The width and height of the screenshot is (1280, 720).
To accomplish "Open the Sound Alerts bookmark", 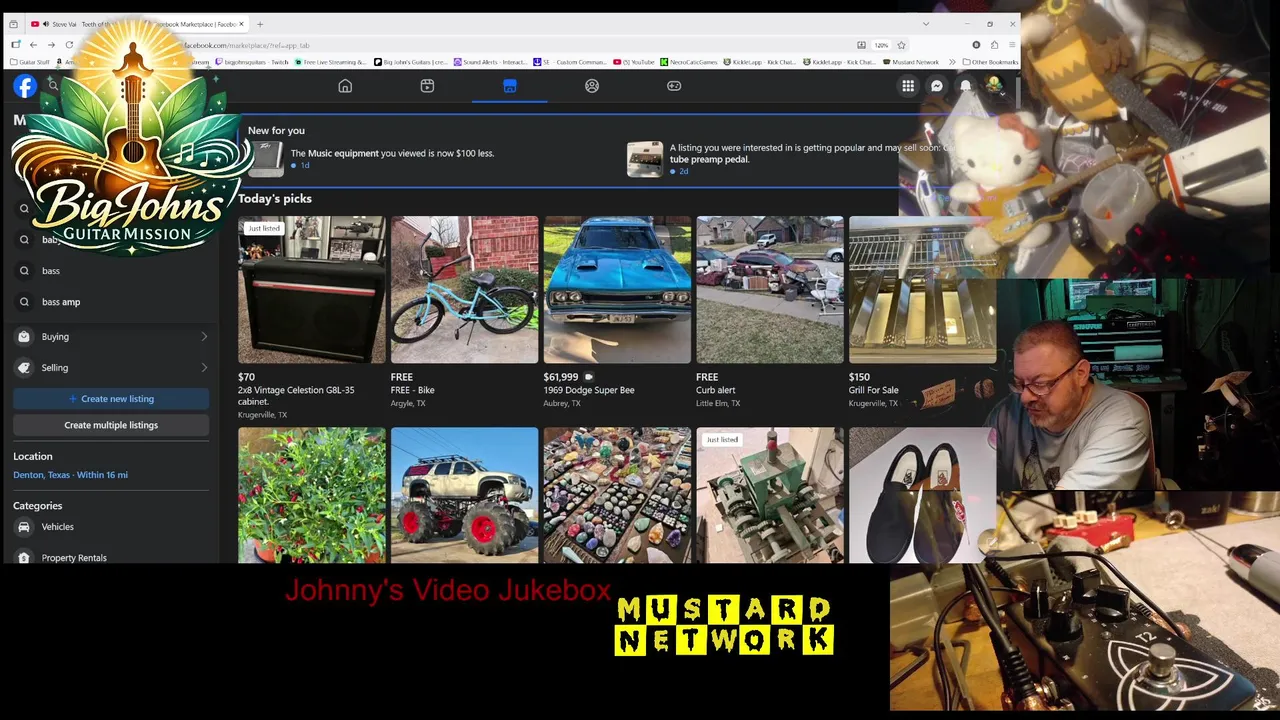I will (x=490, y=62).
